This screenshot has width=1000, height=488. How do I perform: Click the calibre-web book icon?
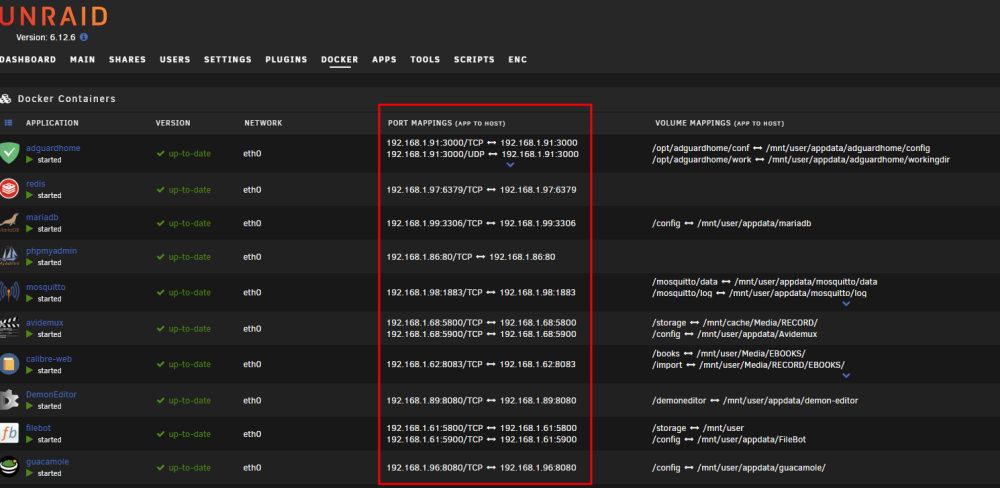[8, 364]
